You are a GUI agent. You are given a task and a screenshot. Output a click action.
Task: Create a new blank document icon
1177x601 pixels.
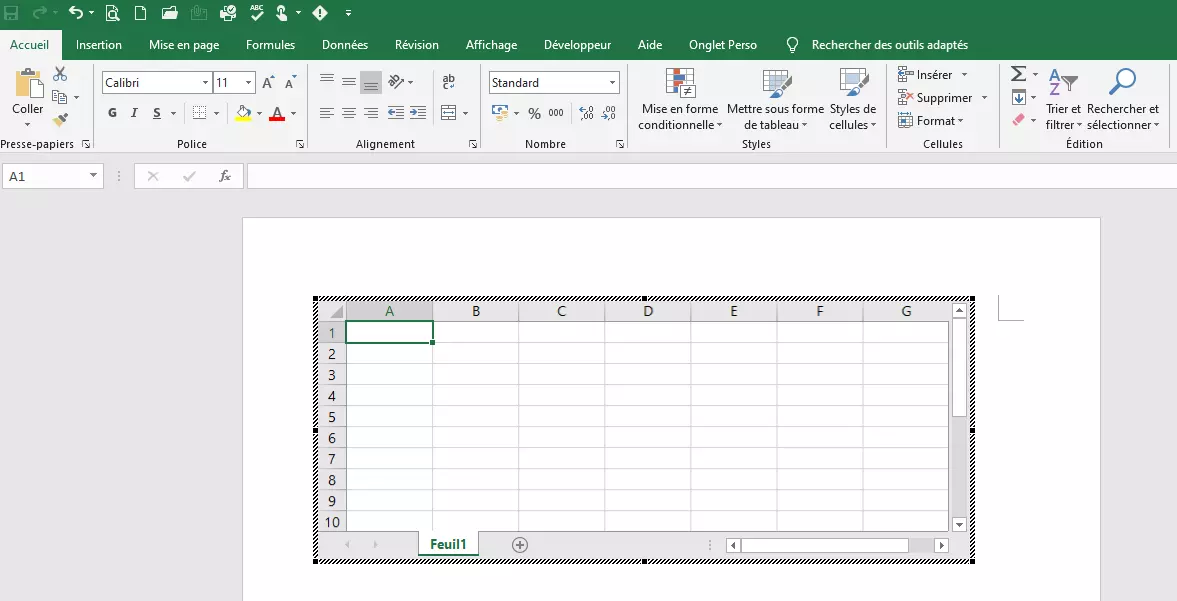point(140,13)
